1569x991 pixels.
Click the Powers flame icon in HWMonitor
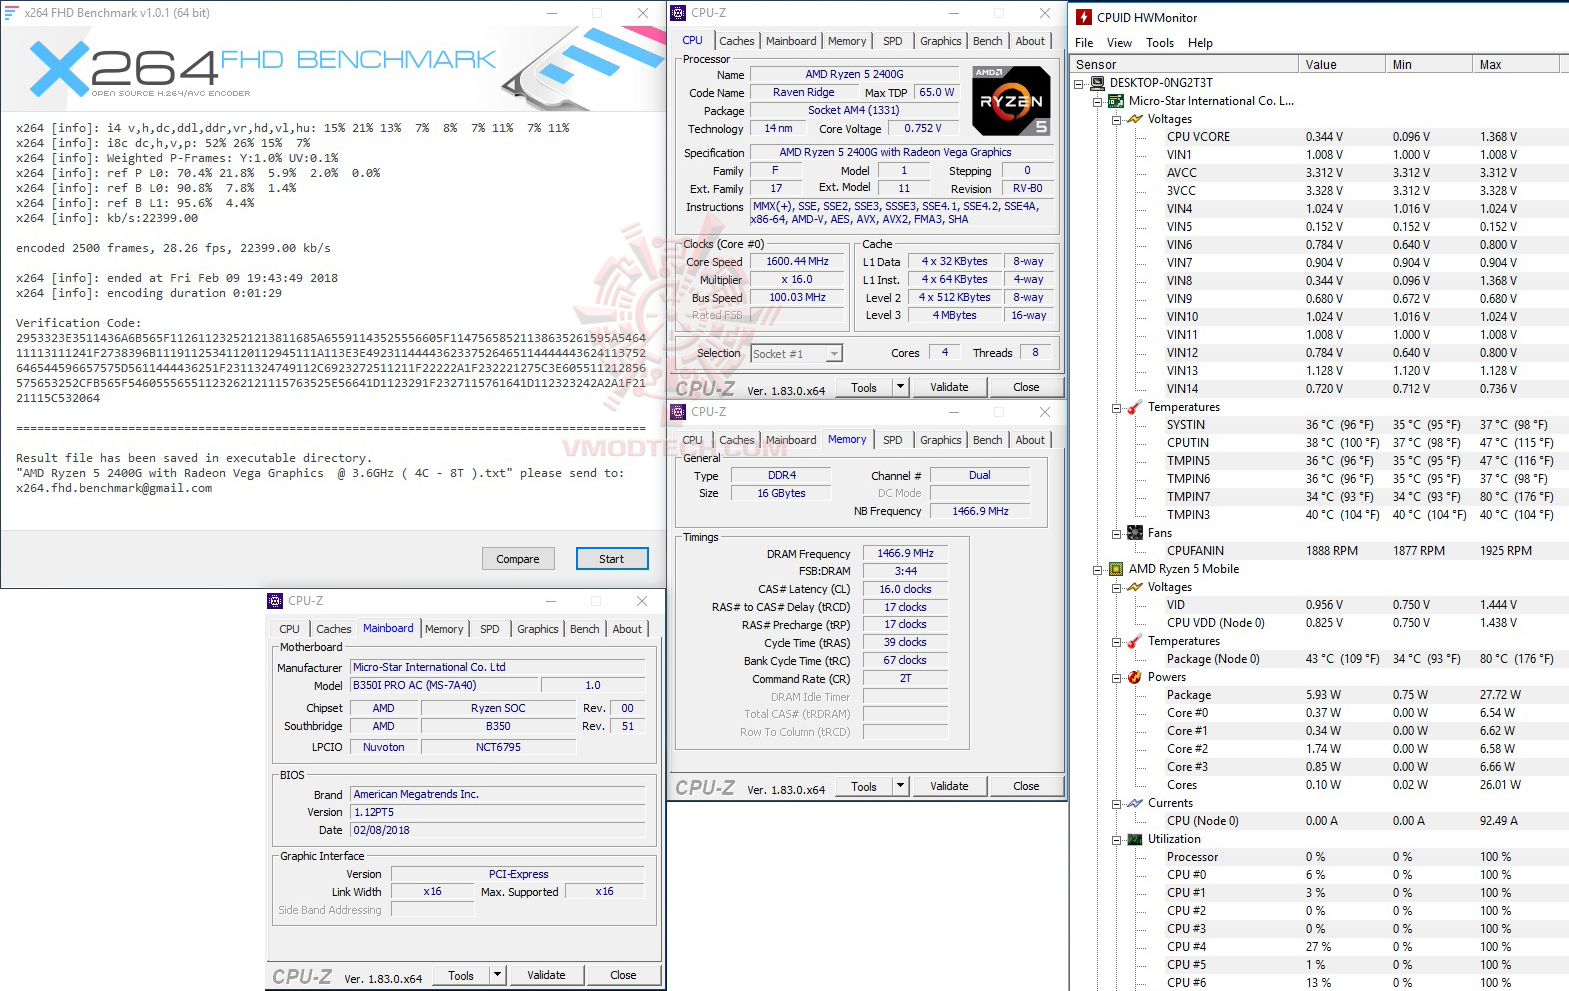(1135, 677)
